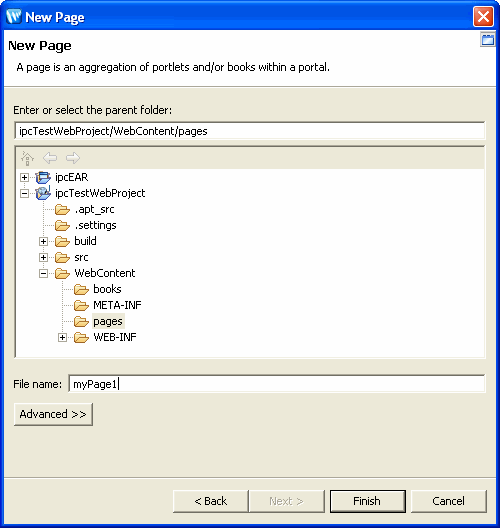500x528 pixels.
Task: Click the disabled Next > button
Action: click(x=287, y=501)
